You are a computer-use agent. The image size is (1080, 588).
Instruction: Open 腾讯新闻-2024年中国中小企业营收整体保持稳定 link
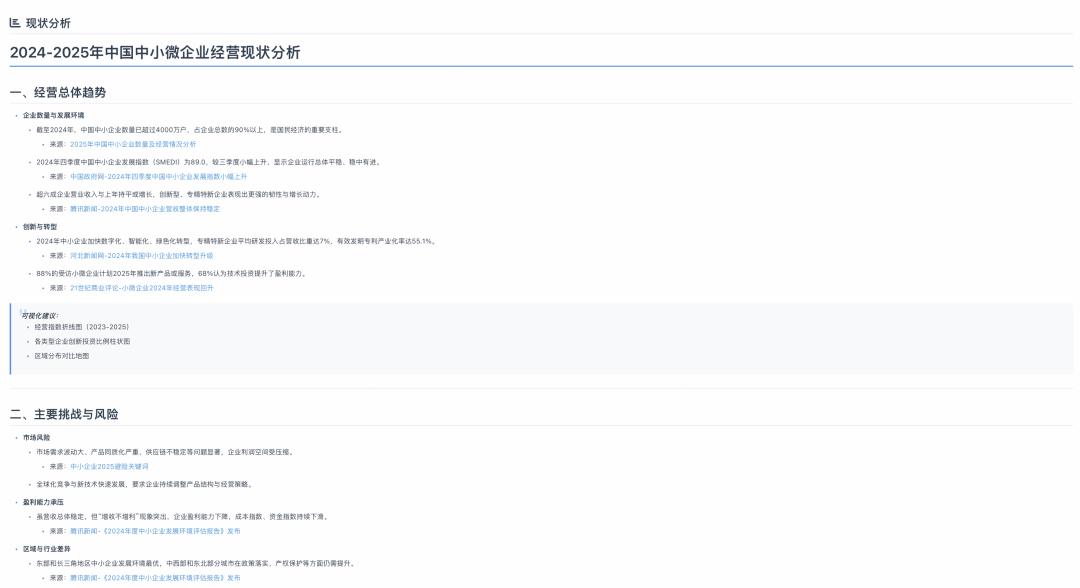[x=145, y=209]
